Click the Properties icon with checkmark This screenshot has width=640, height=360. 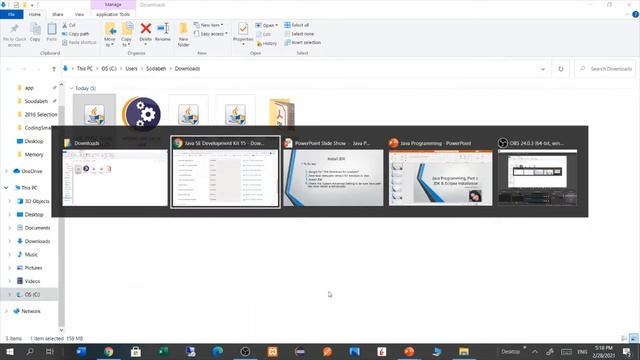pyautogui.click(x=243, y=29)
